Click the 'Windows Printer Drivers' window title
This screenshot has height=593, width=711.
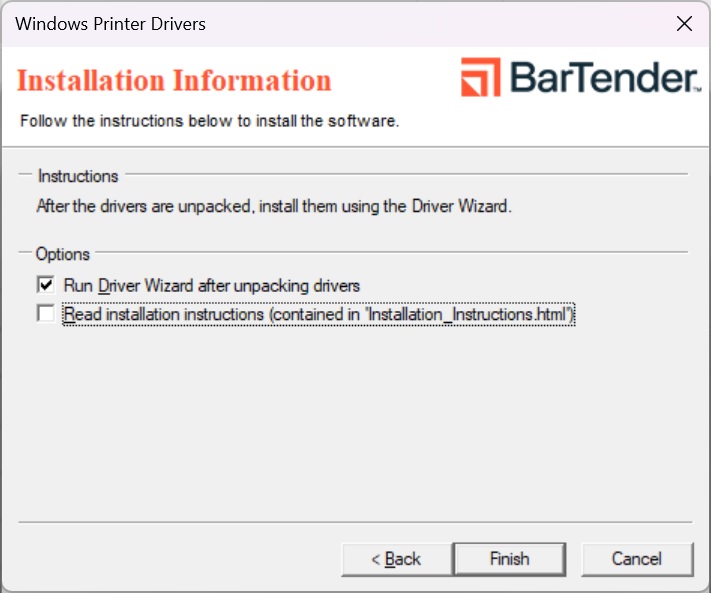click(111, 23)
